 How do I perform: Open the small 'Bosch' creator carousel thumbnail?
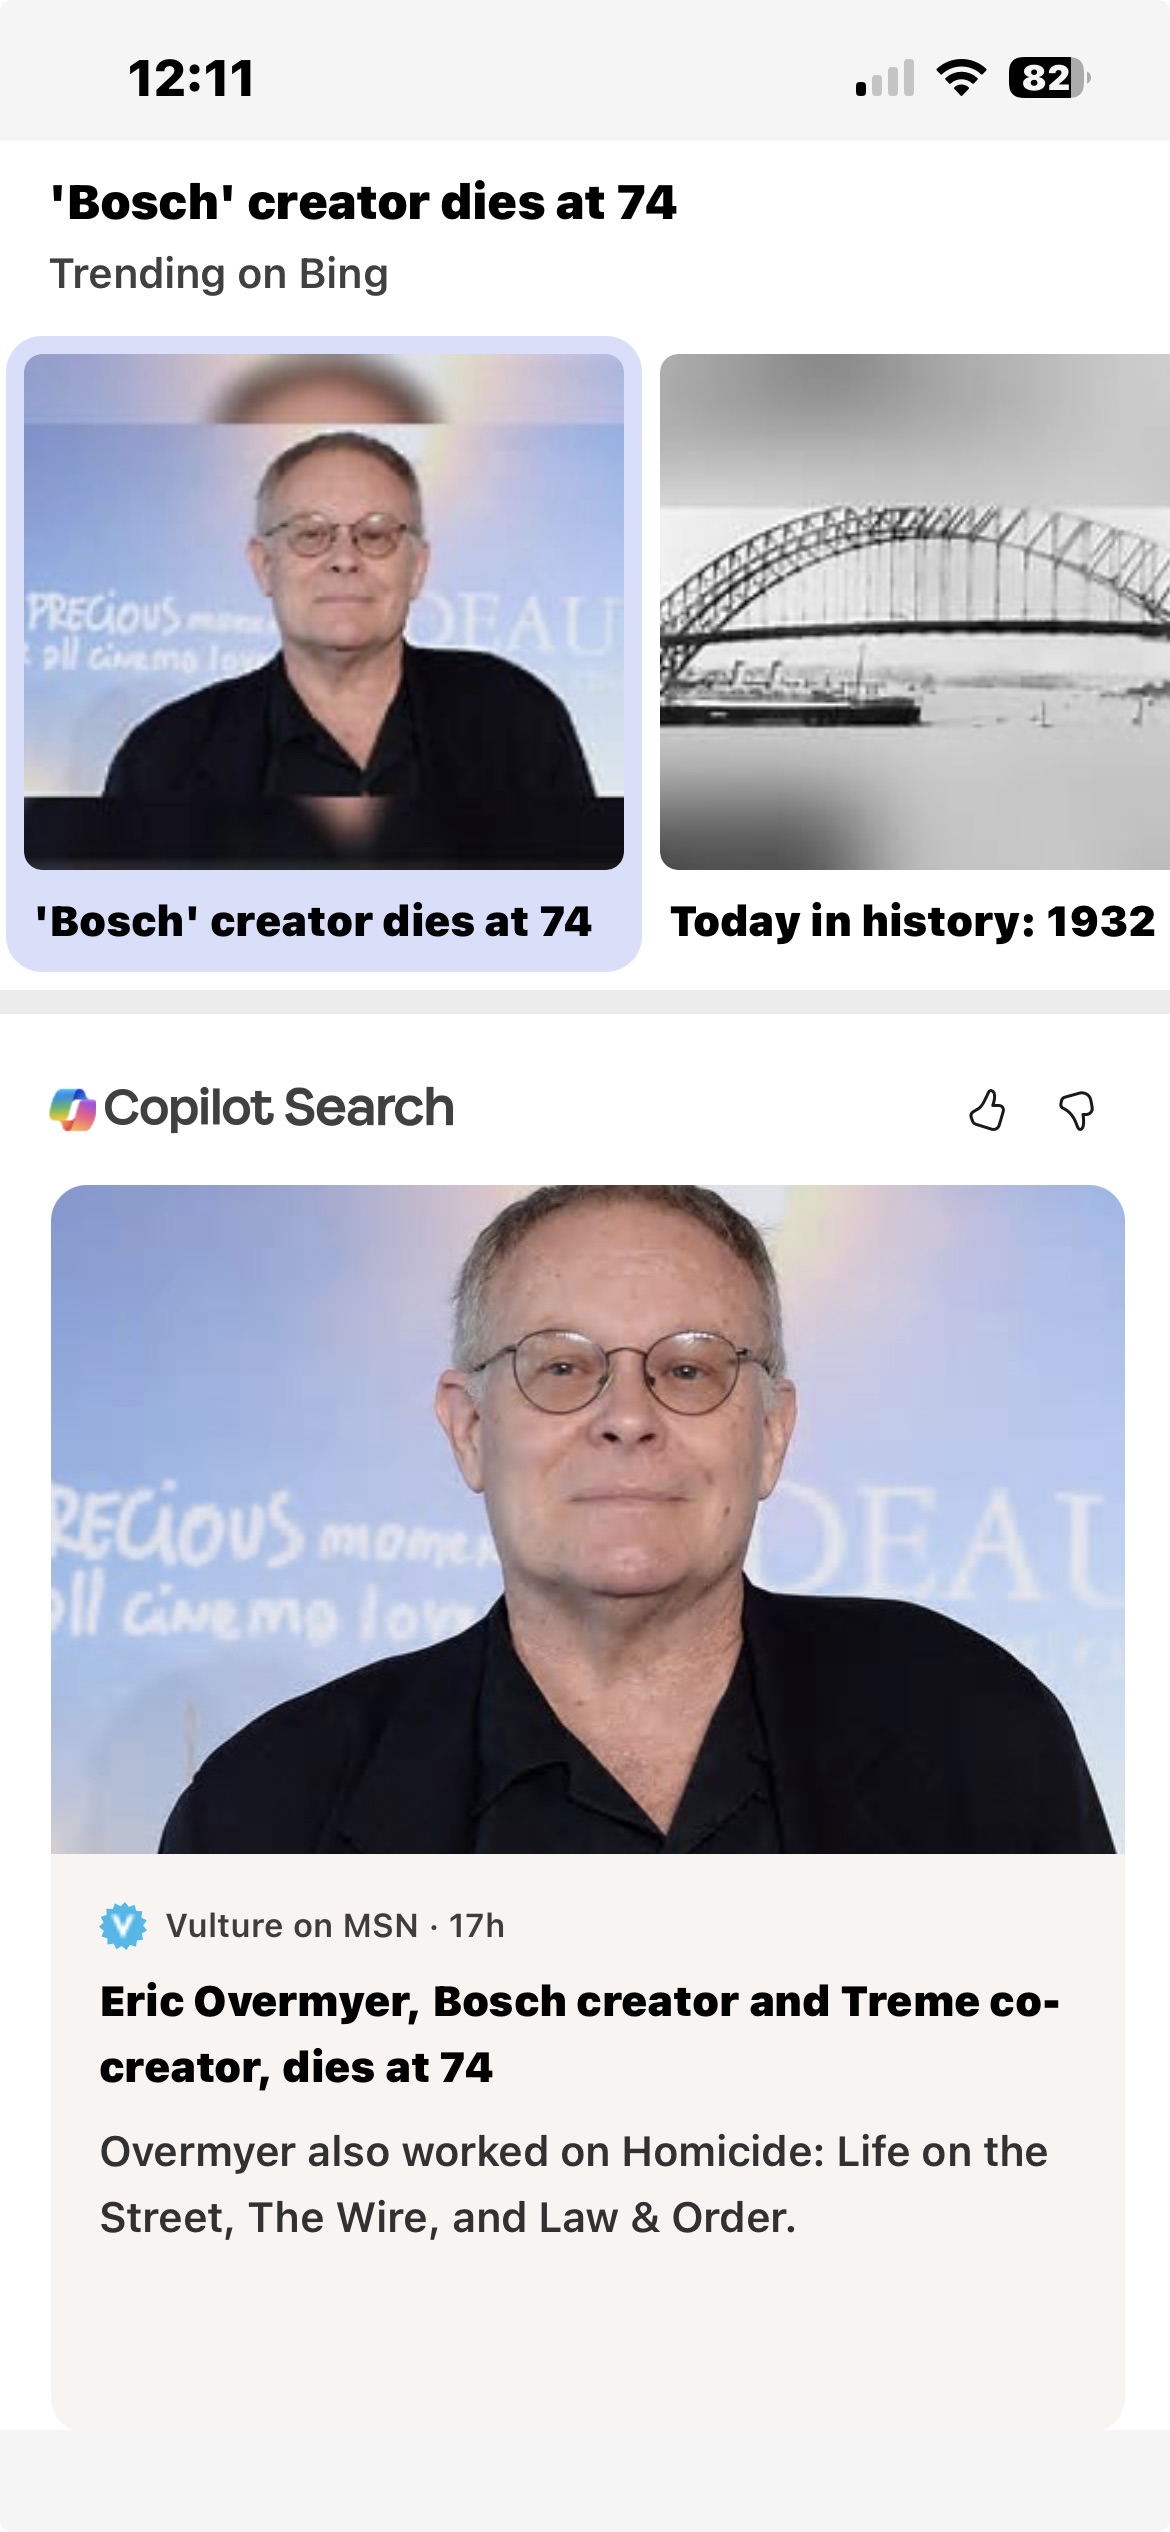[x=324, y=611]
